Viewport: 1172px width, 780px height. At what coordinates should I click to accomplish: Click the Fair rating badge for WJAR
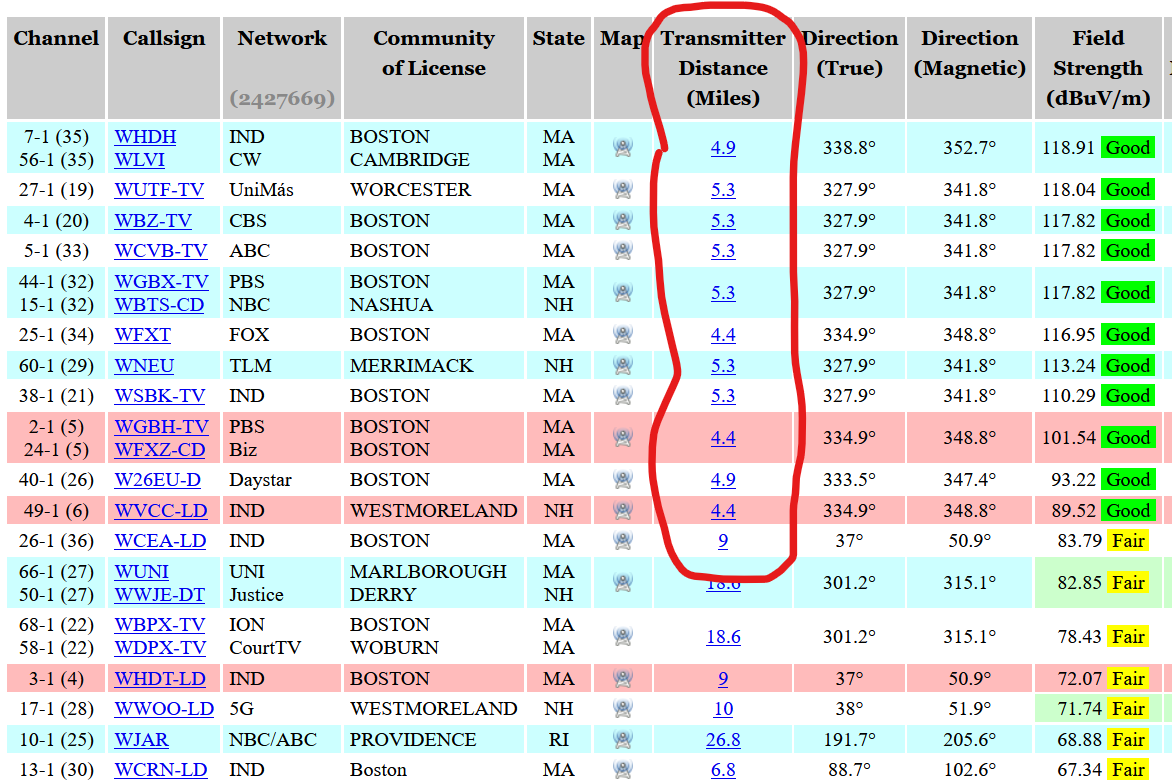[x=1128, y=740]
